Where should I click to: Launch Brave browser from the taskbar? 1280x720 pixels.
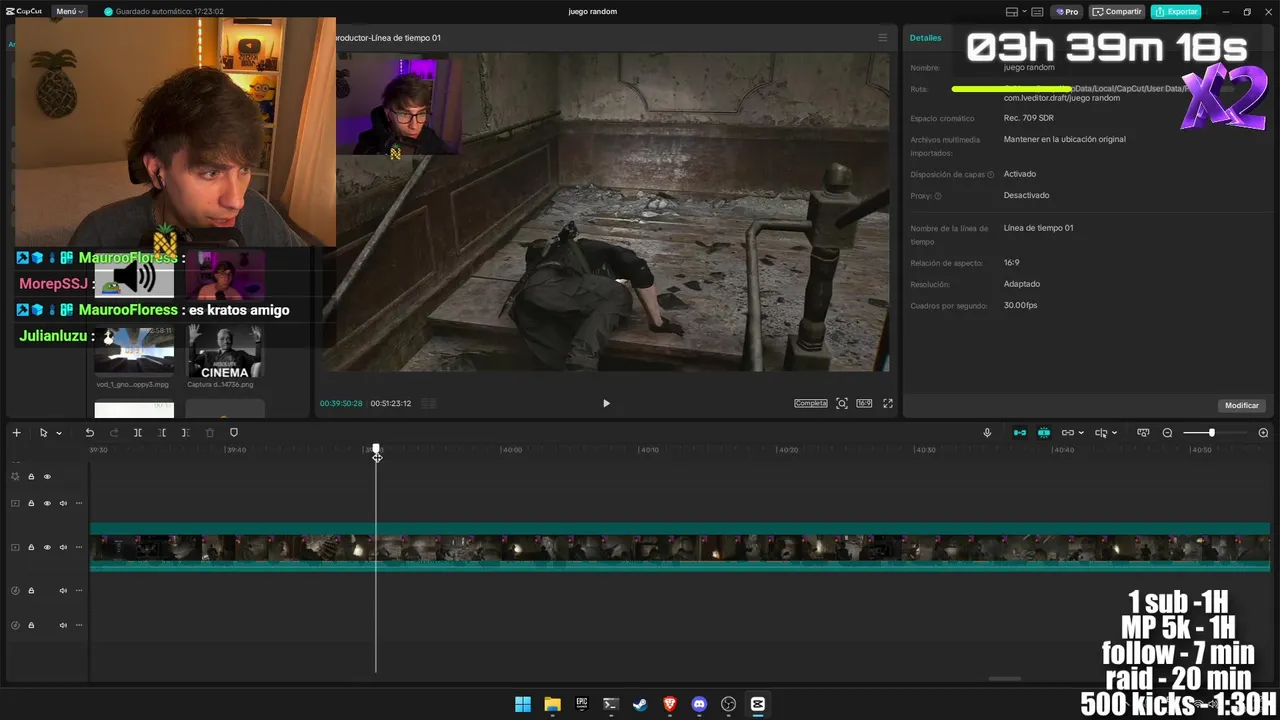click(x=670, y=704)
